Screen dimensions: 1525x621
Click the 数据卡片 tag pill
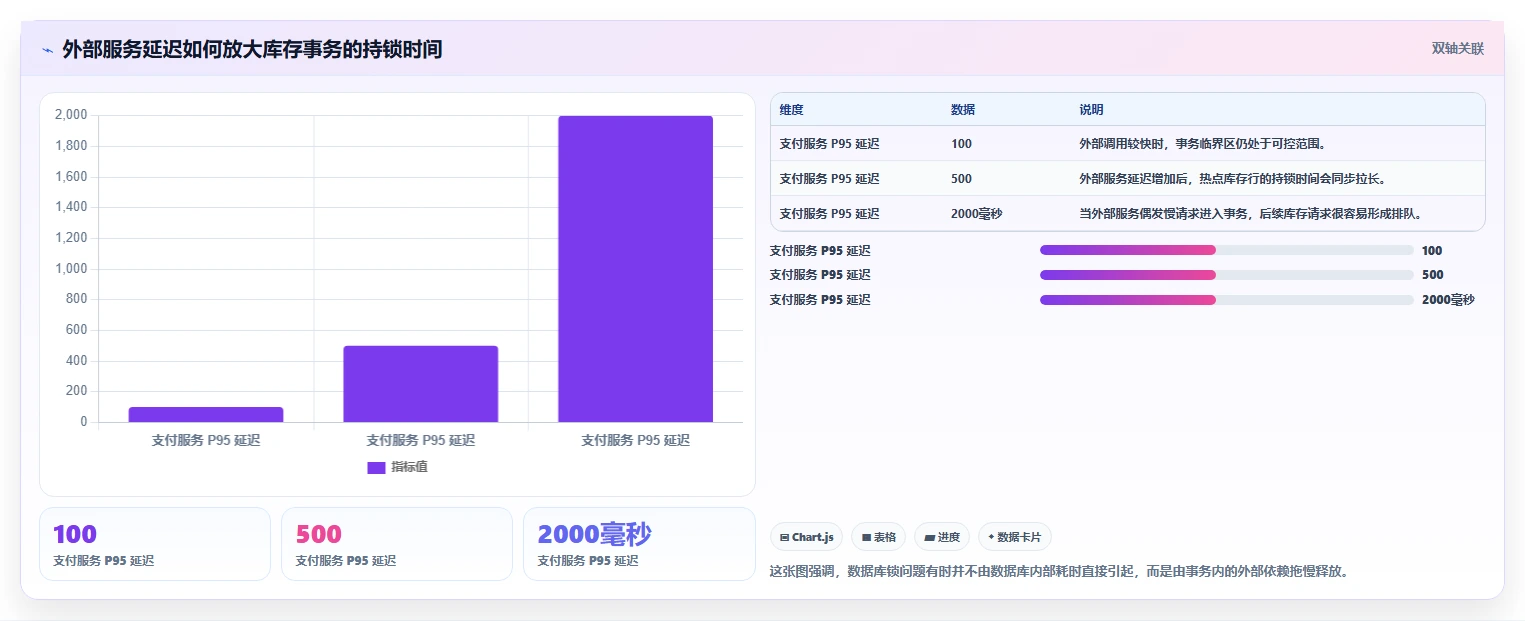[1014, 537]
